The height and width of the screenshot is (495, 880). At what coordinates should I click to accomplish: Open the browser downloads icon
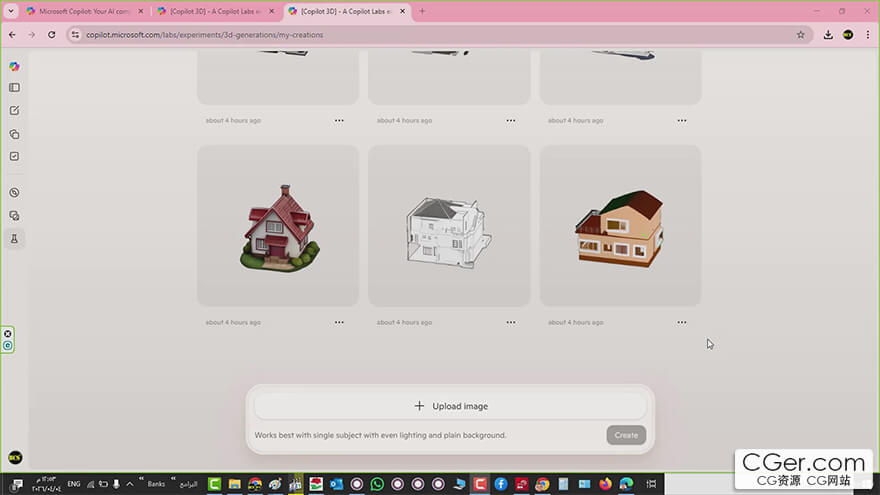click(x=828, y=35)
